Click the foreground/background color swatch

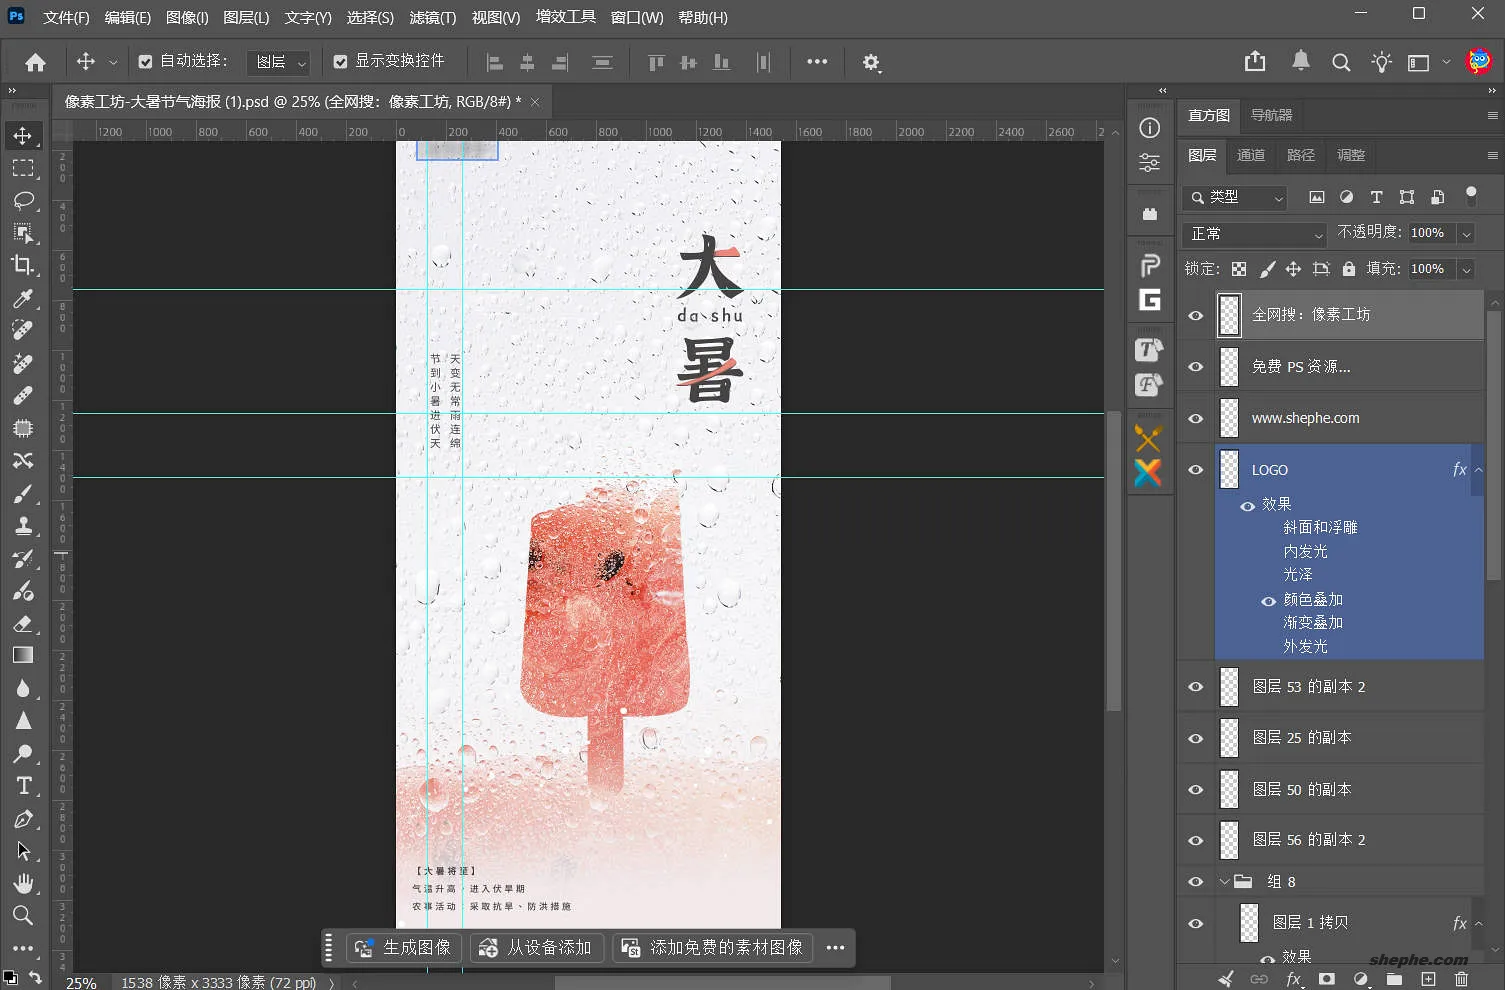point(10,977)
